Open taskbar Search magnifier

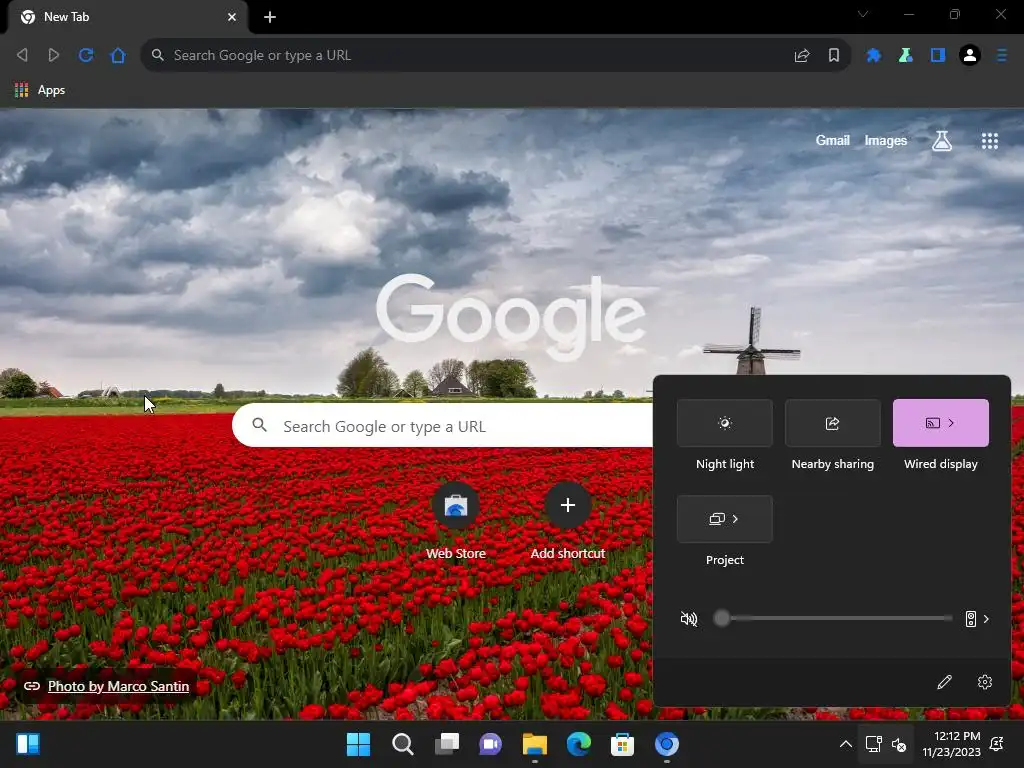tap(402, 744)
